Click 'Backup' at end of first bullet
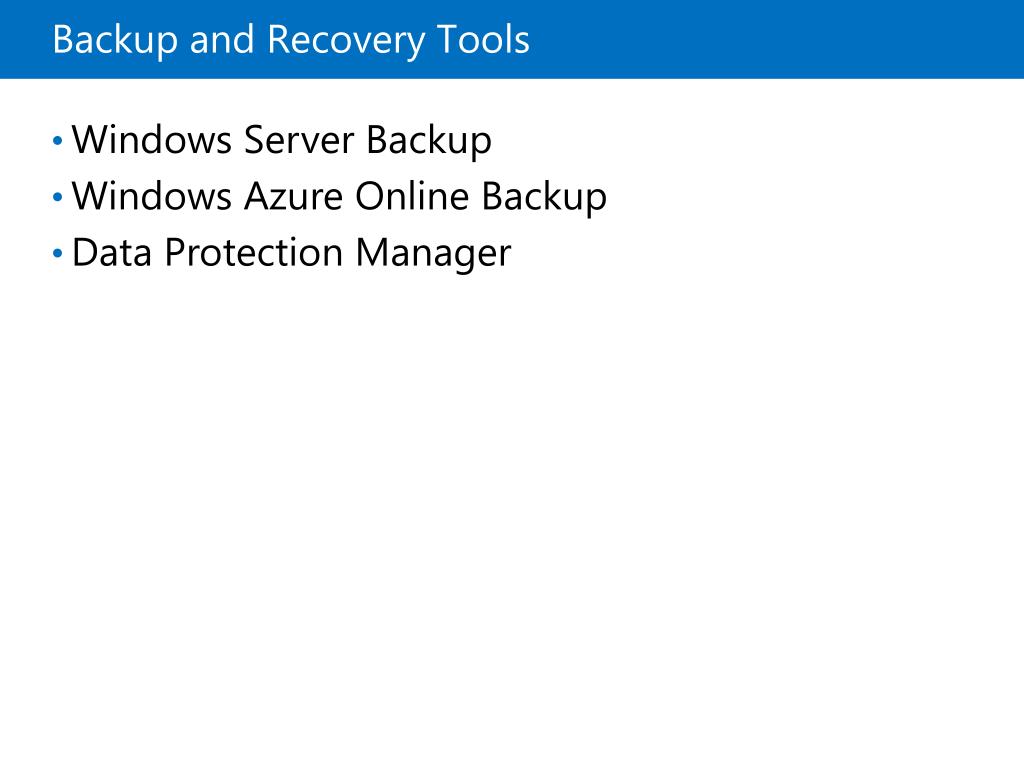Image resolution: width=1024 pixels, height=768 pixels. click(428, 142)
